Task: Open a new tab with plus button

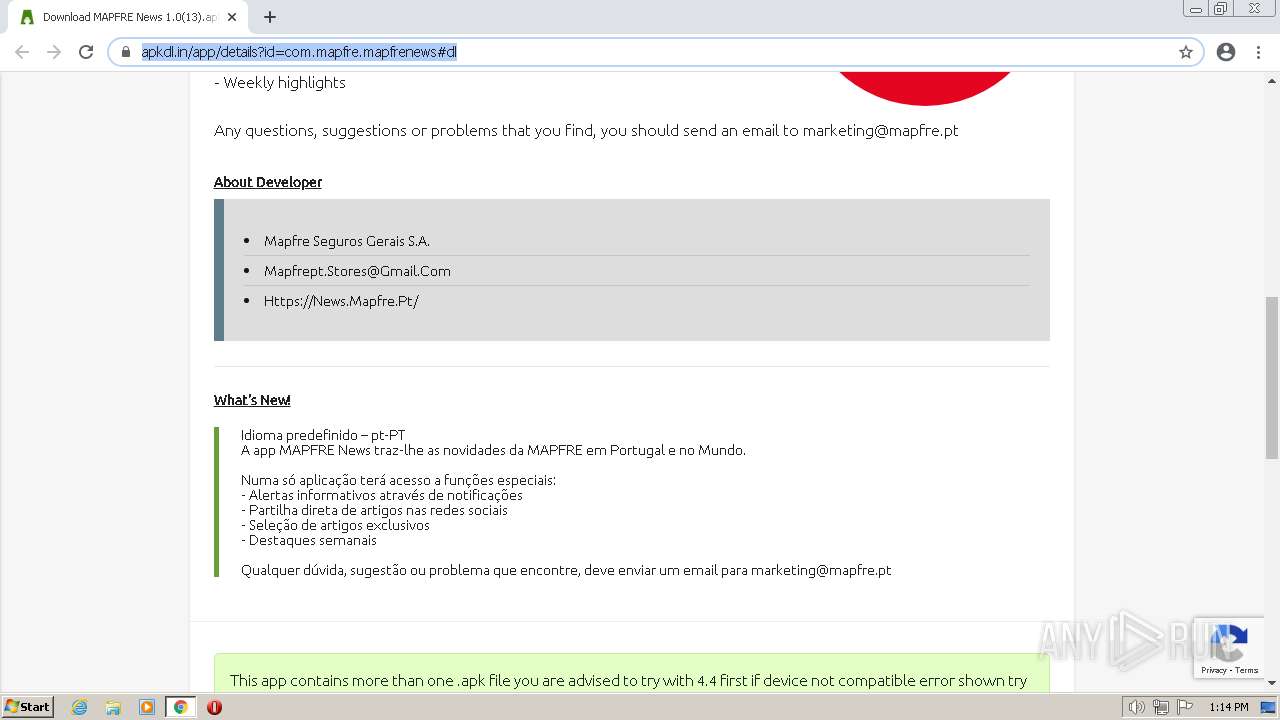Action: coord(270,17)
